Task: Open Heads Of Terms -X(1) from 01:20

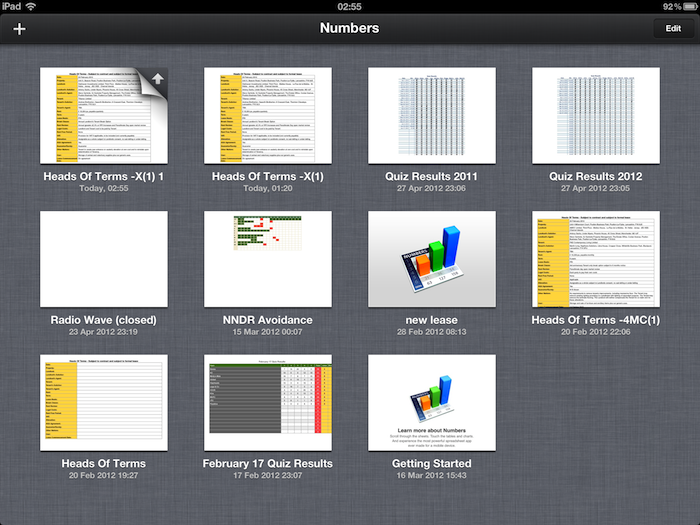Action: pos(268,116)
